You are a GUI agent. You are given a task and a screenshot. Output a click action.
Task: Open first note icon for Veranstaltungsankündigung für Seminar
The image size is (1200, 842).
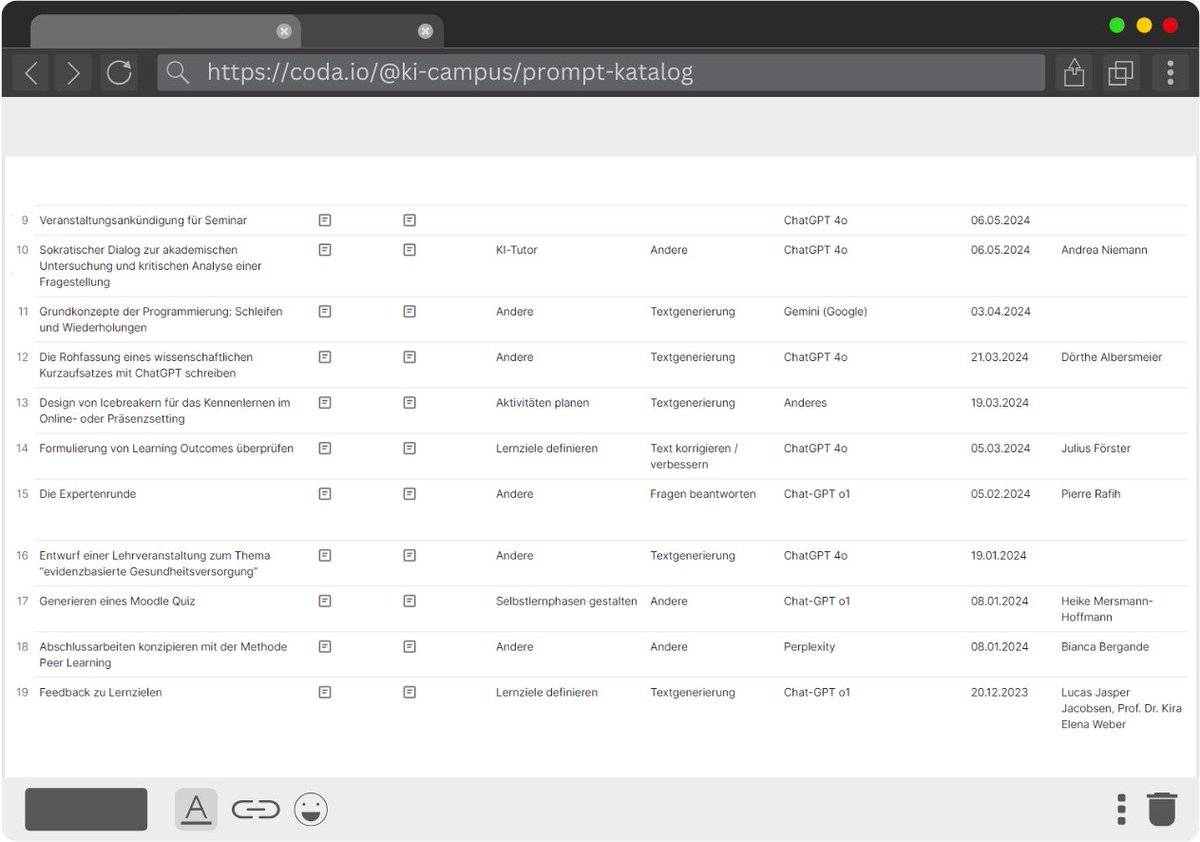click(325, 219)
